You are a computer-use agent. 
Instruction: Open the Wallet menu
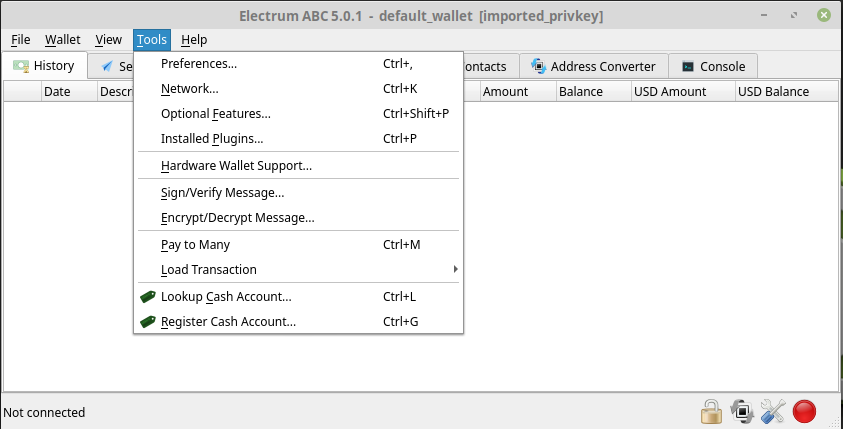[62, 40]
